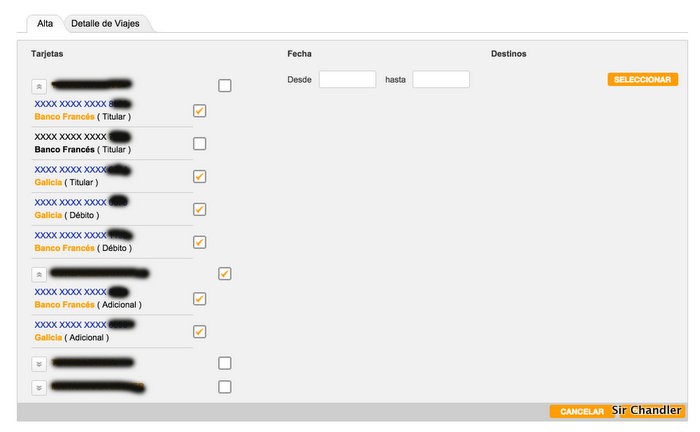This screenshot has width=700, height=432.
Task: Click the hasta date field
Action: click(441, 79)
